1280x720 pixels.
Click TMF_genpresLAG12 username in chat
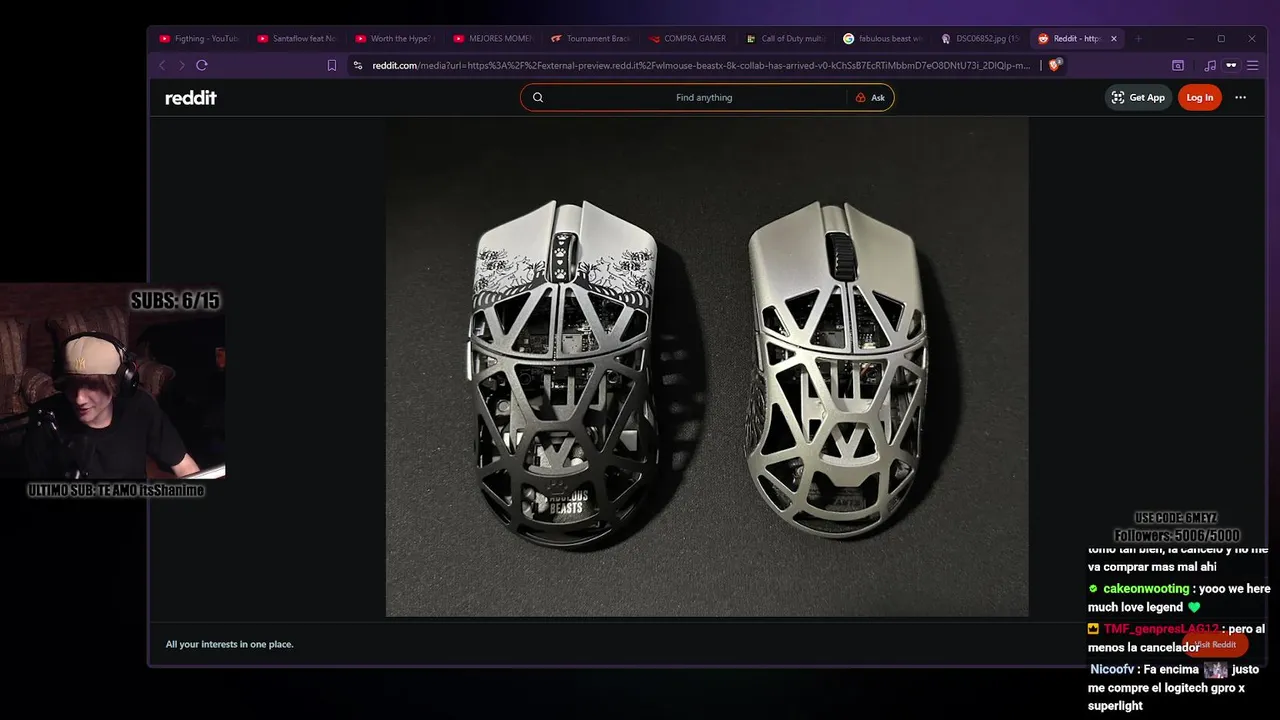pyautogui.click(x=1161, y=629)
